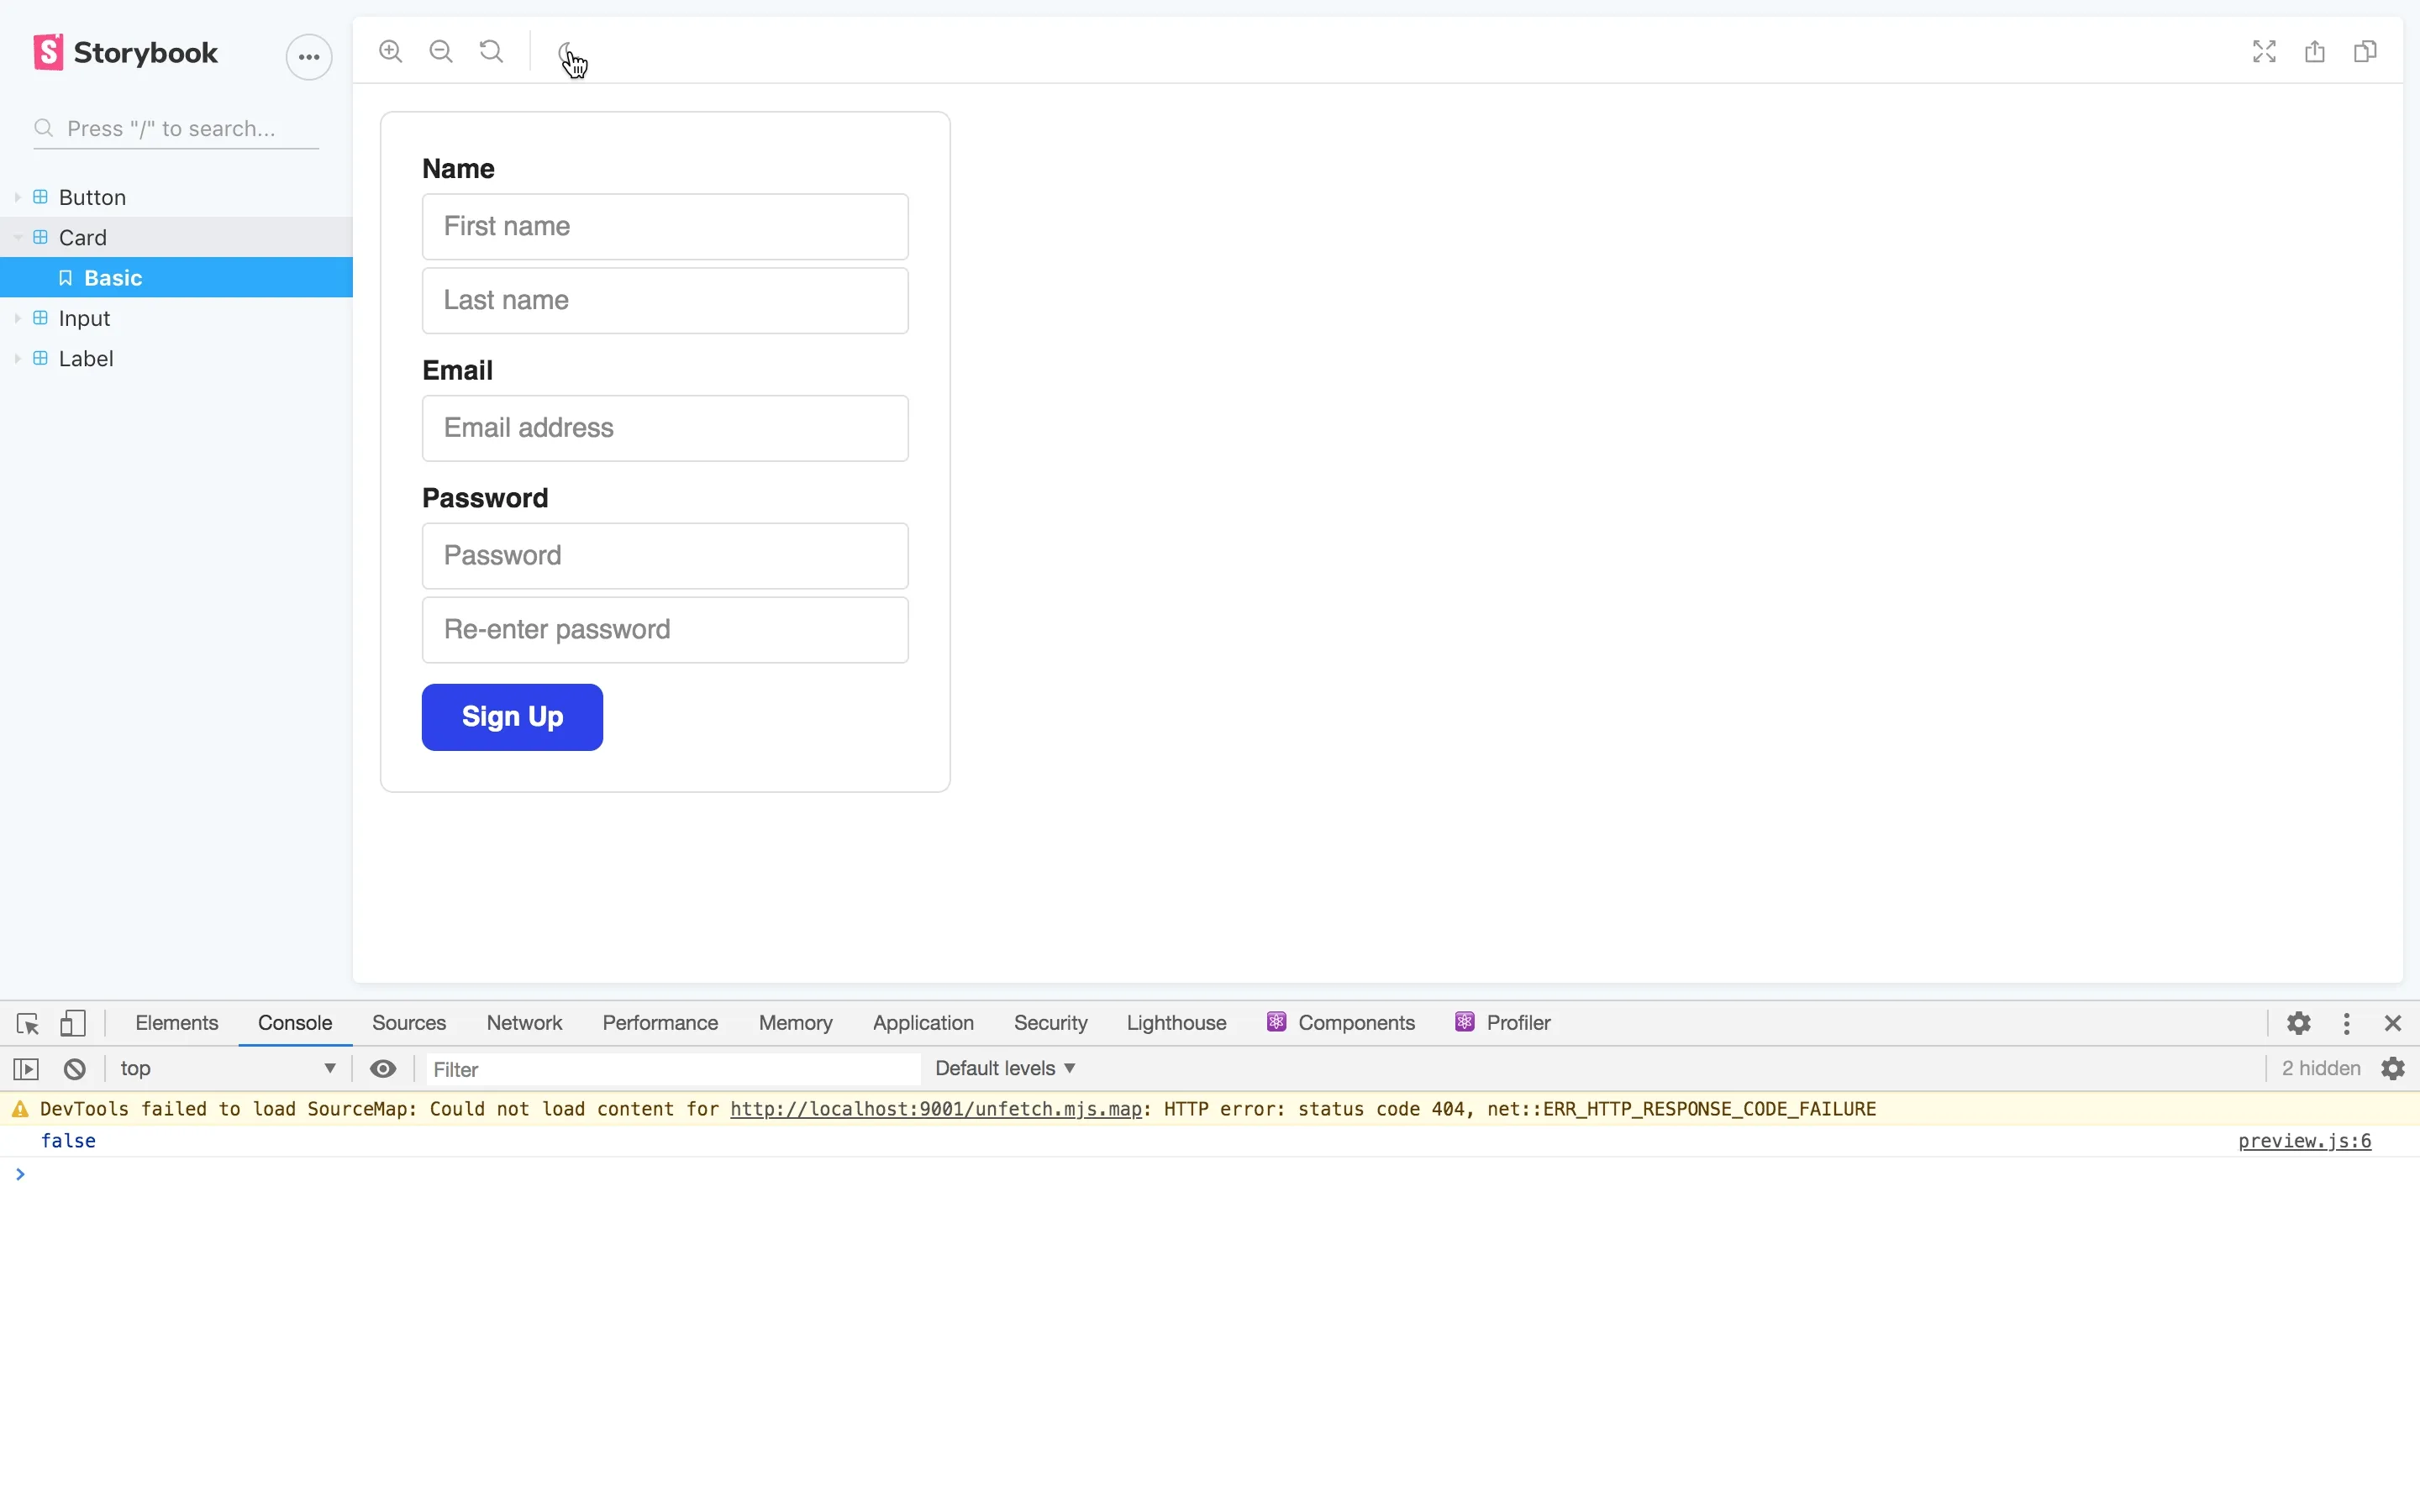Open the top JavaScript context dropdown
Viewport: 2420px width, 1512px height.
[228, 1068]
